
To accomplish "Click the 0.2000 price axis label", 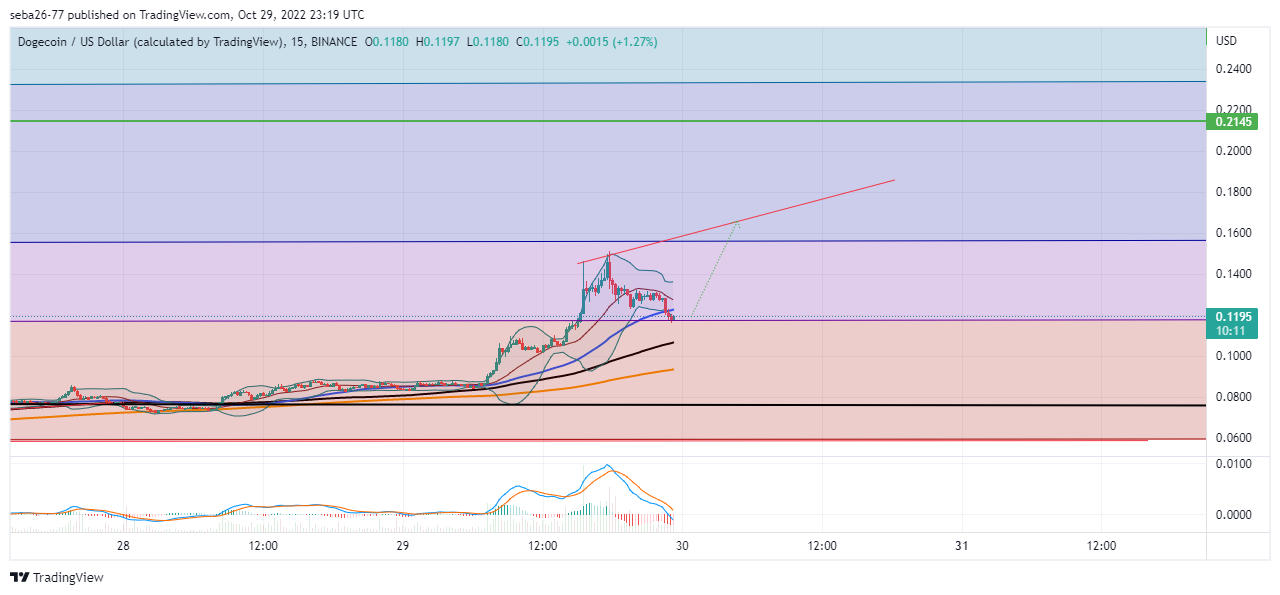I will [1232, 151].
